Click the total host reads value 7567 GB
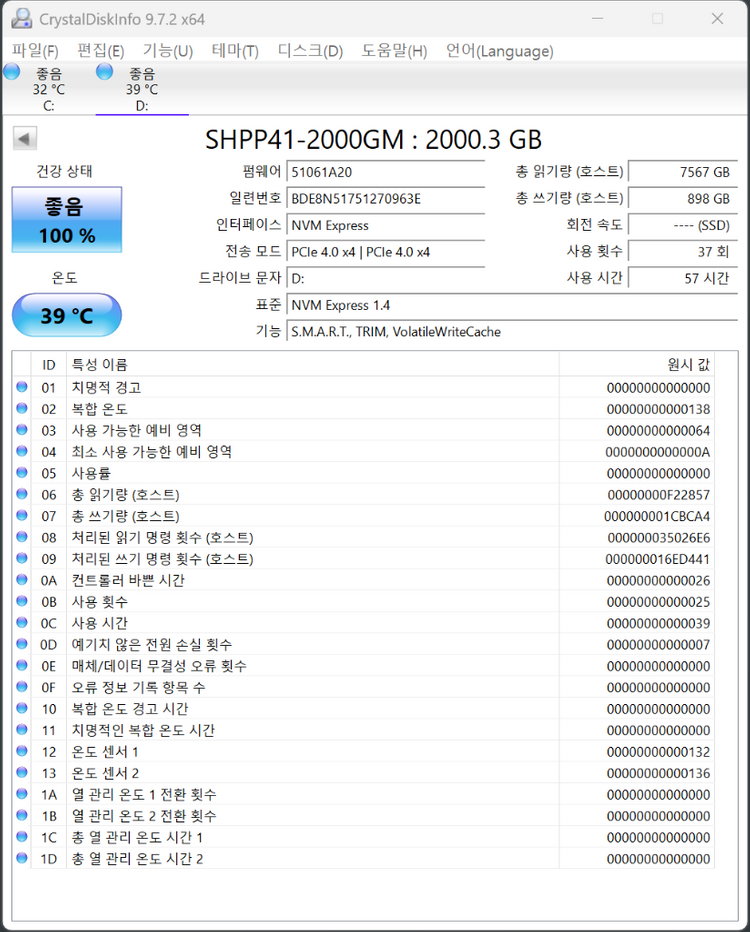The height and width of the screenshot is (932, 750). click(x=683, y=172)
